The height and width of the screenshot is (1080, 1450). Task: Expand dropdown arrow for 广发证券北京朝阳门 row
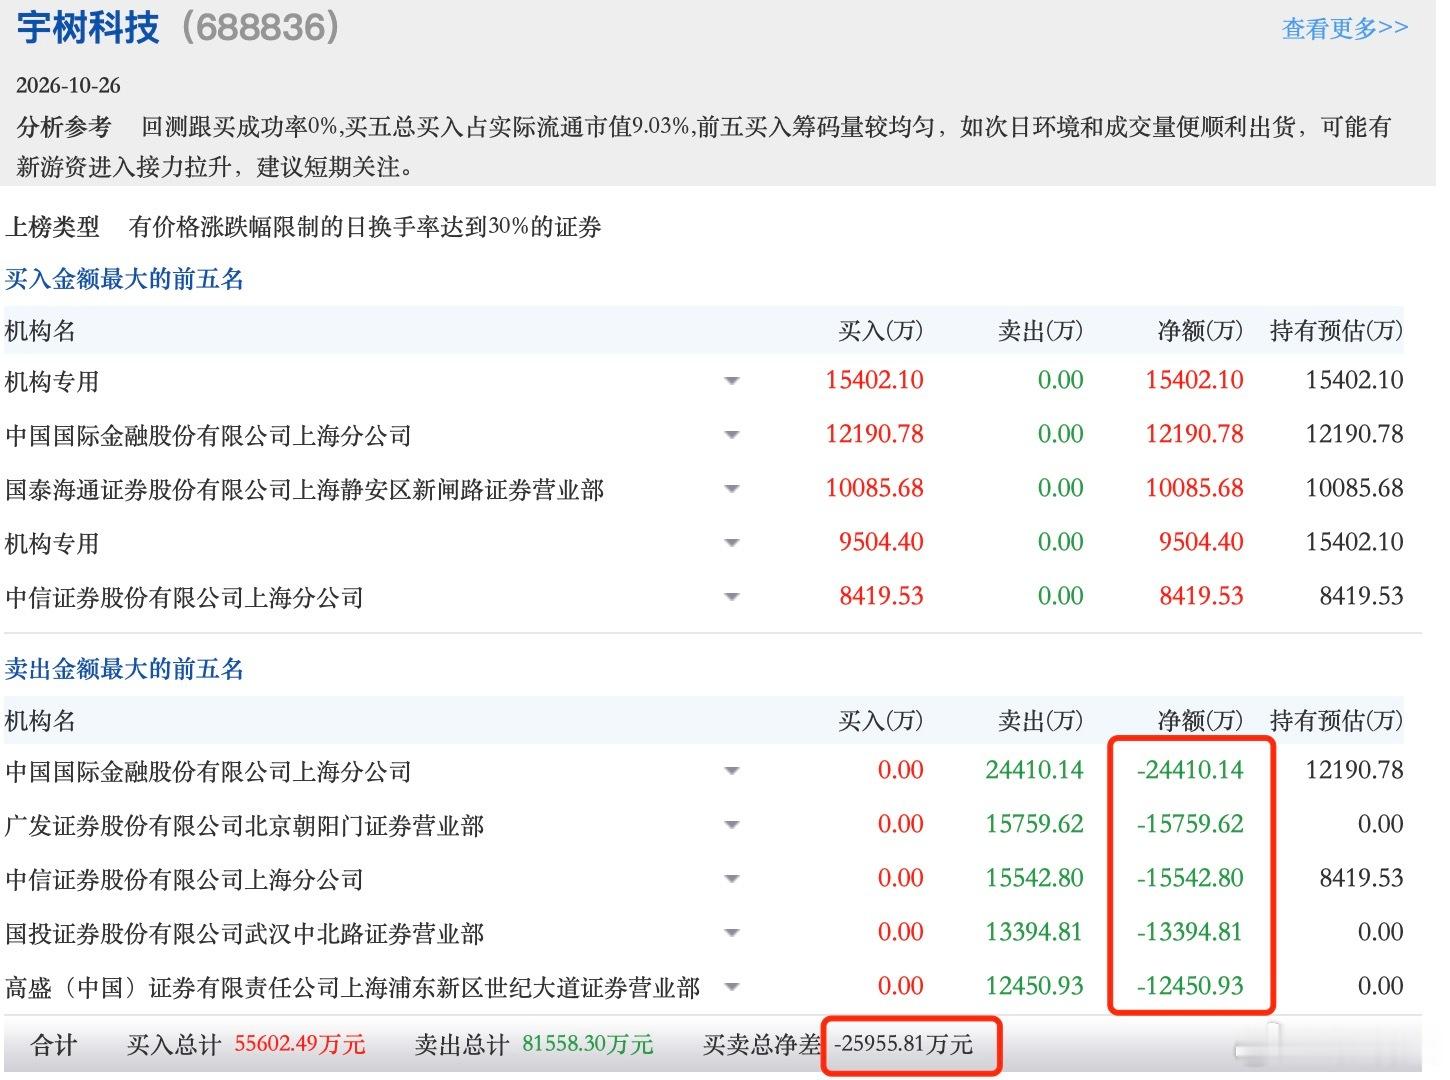[732, 825]
